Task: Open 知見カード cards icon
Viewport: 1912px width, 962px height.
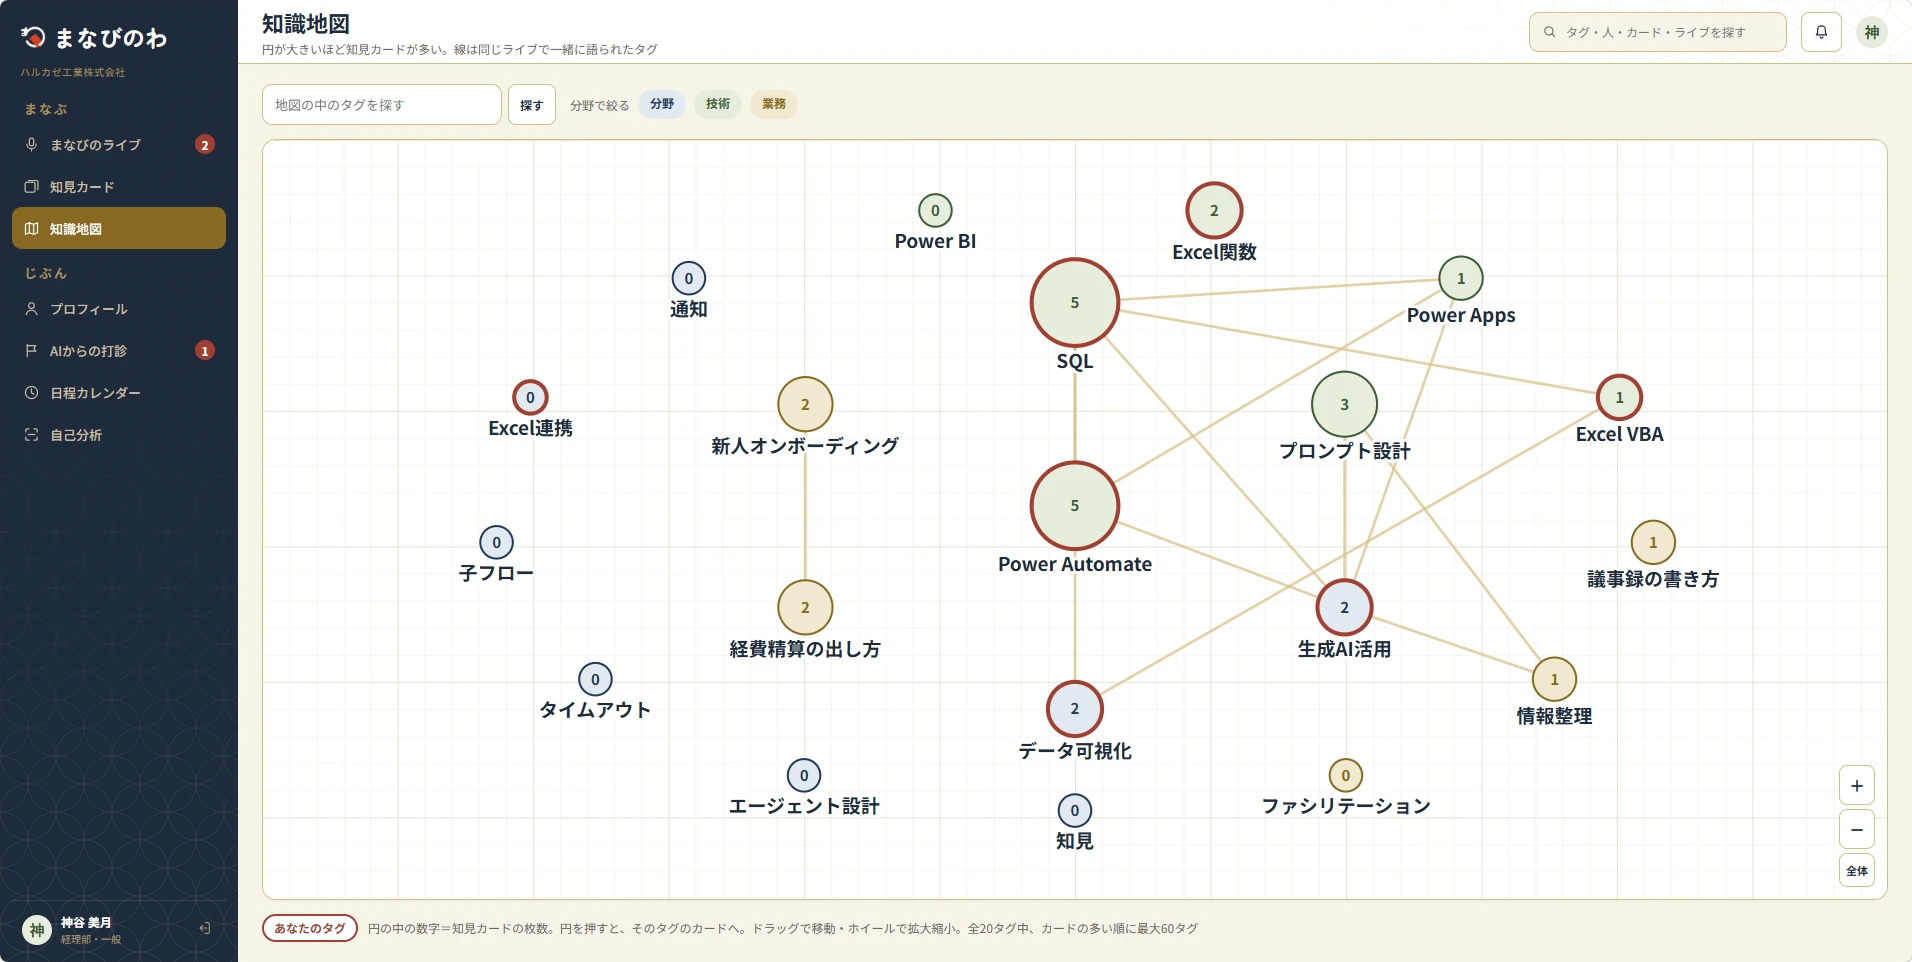Action: 32,187
